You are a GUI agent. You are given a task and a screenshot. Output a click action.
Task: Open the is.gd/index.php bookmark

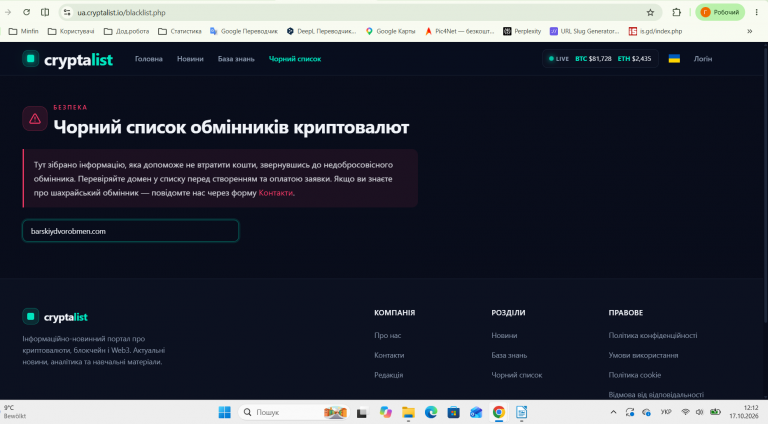[655, 31]
